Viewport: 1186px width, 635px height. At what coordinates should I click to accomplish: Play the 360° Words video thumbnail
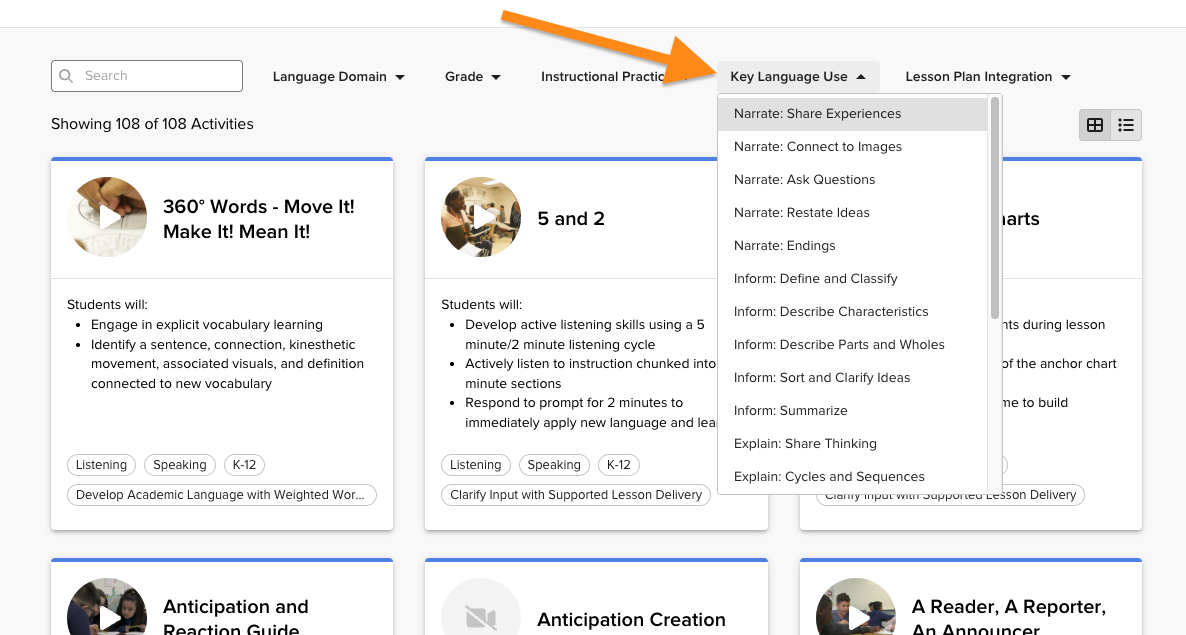tap(107, 217)
